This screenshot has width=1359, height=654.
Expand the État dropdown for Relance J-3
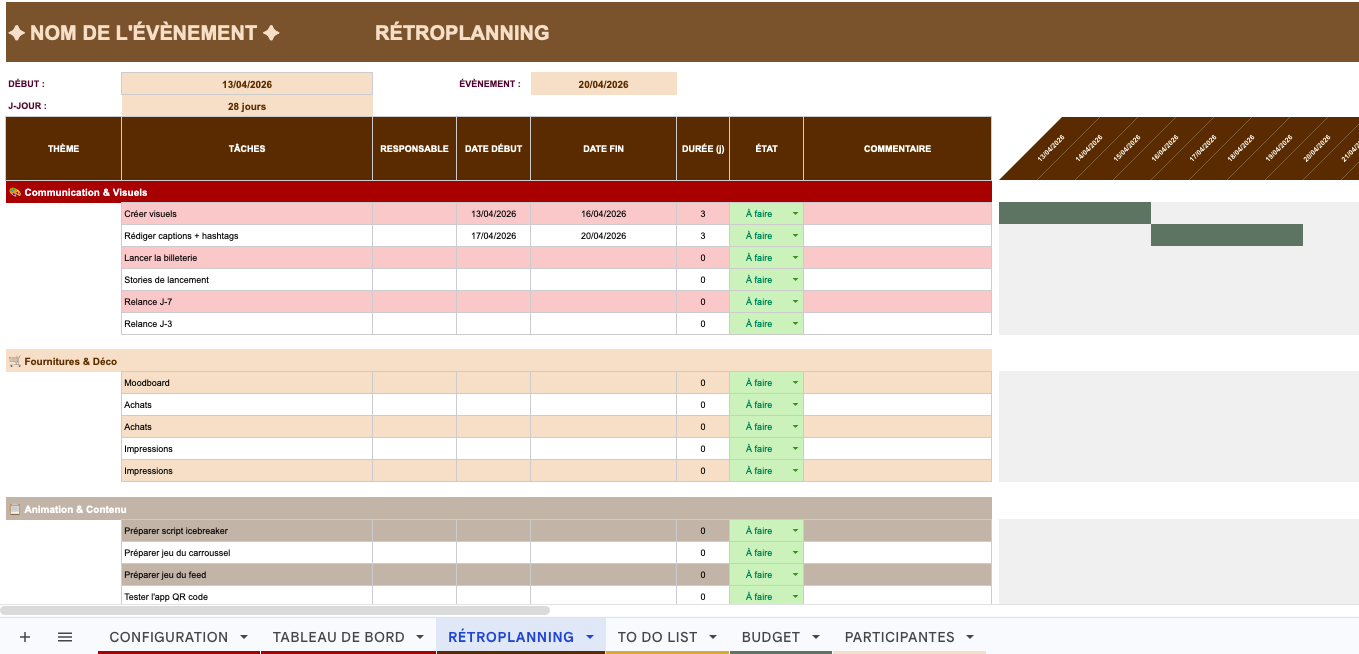pos(796,324)
